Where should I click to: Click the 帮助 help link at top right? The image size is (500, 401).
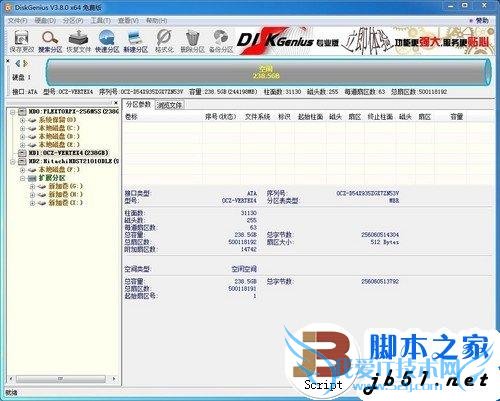click(479, 21)
